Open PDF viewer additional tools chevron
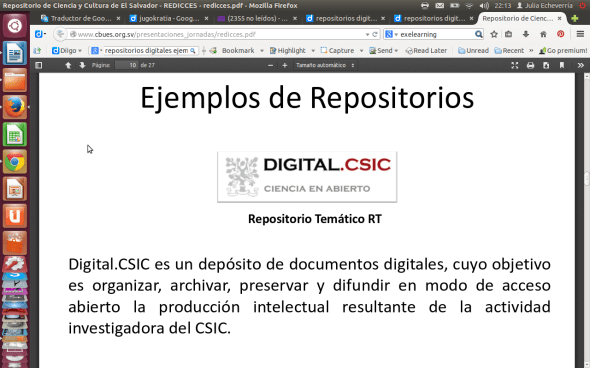Image resolution: width=590 pixels, height=368 pixels. coord(581,65)
